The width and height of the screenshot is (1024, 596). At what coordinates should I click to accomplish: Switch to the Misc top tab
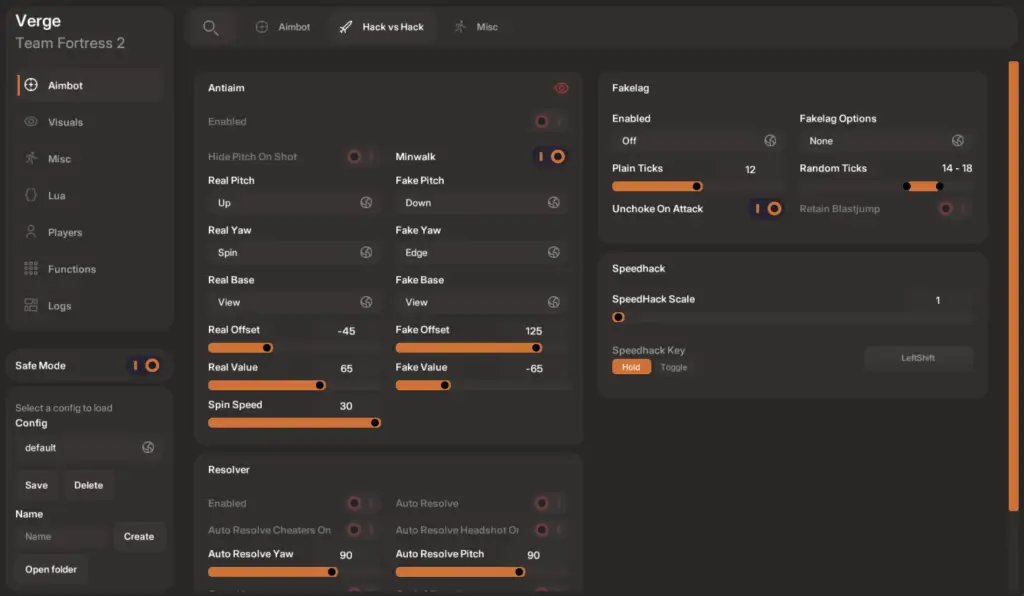click(x=476, y=27)
